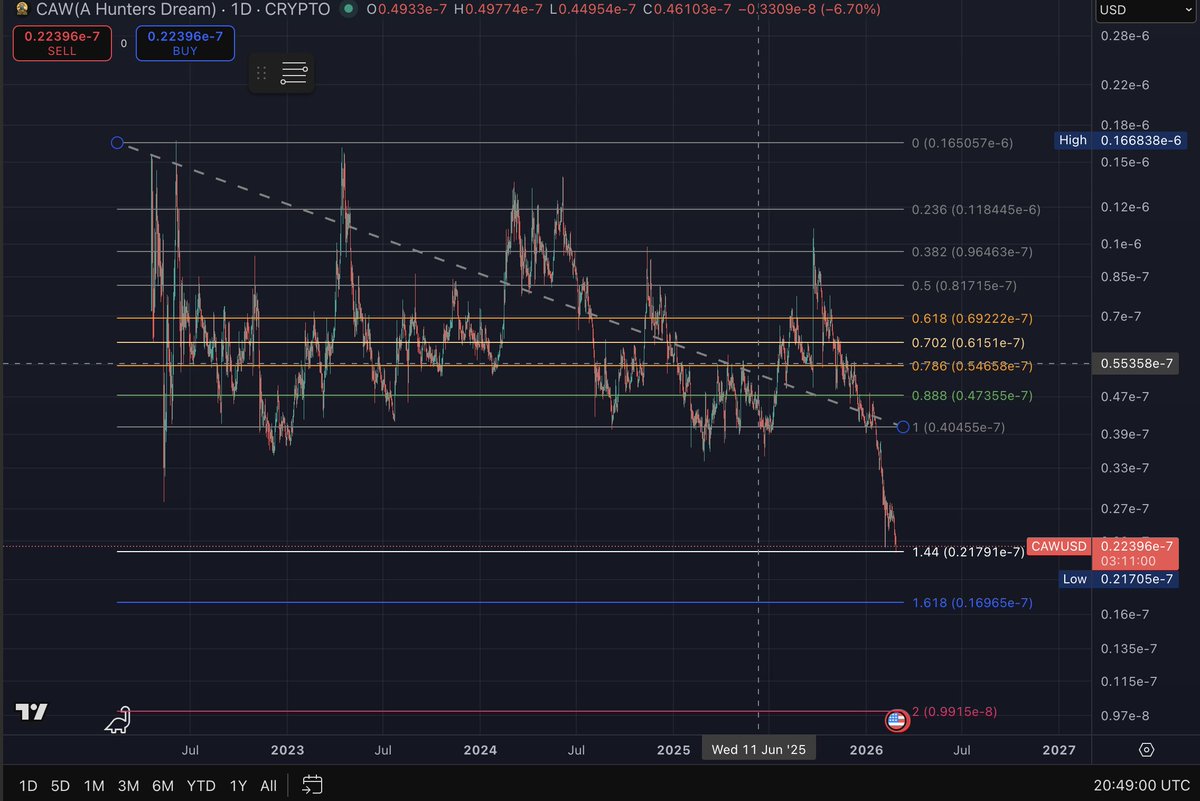Select the 1M time range
Image resolution: width=1200 pixels, height=801 pixels.
pyautogui.click(x=94, y=786)
